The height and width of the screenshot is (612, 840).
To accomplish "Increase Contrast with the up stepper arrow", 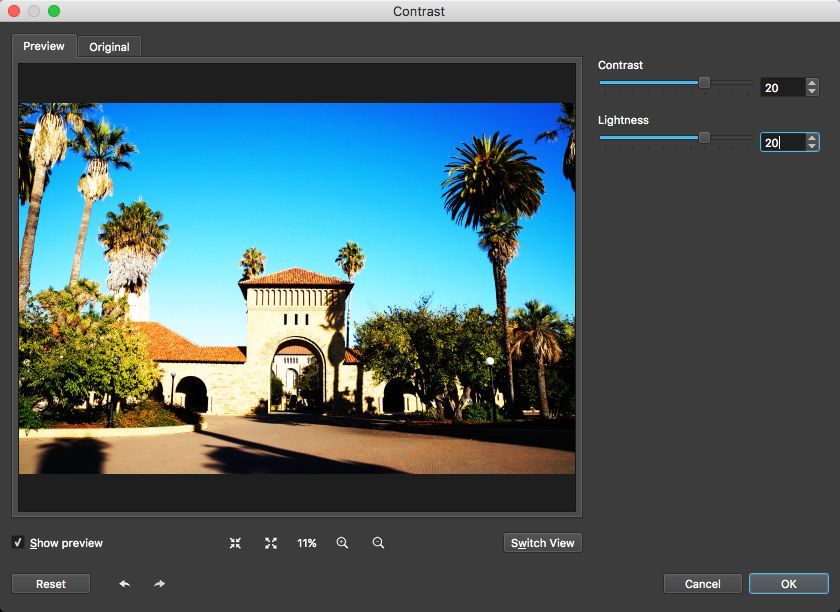I will 812,83.
